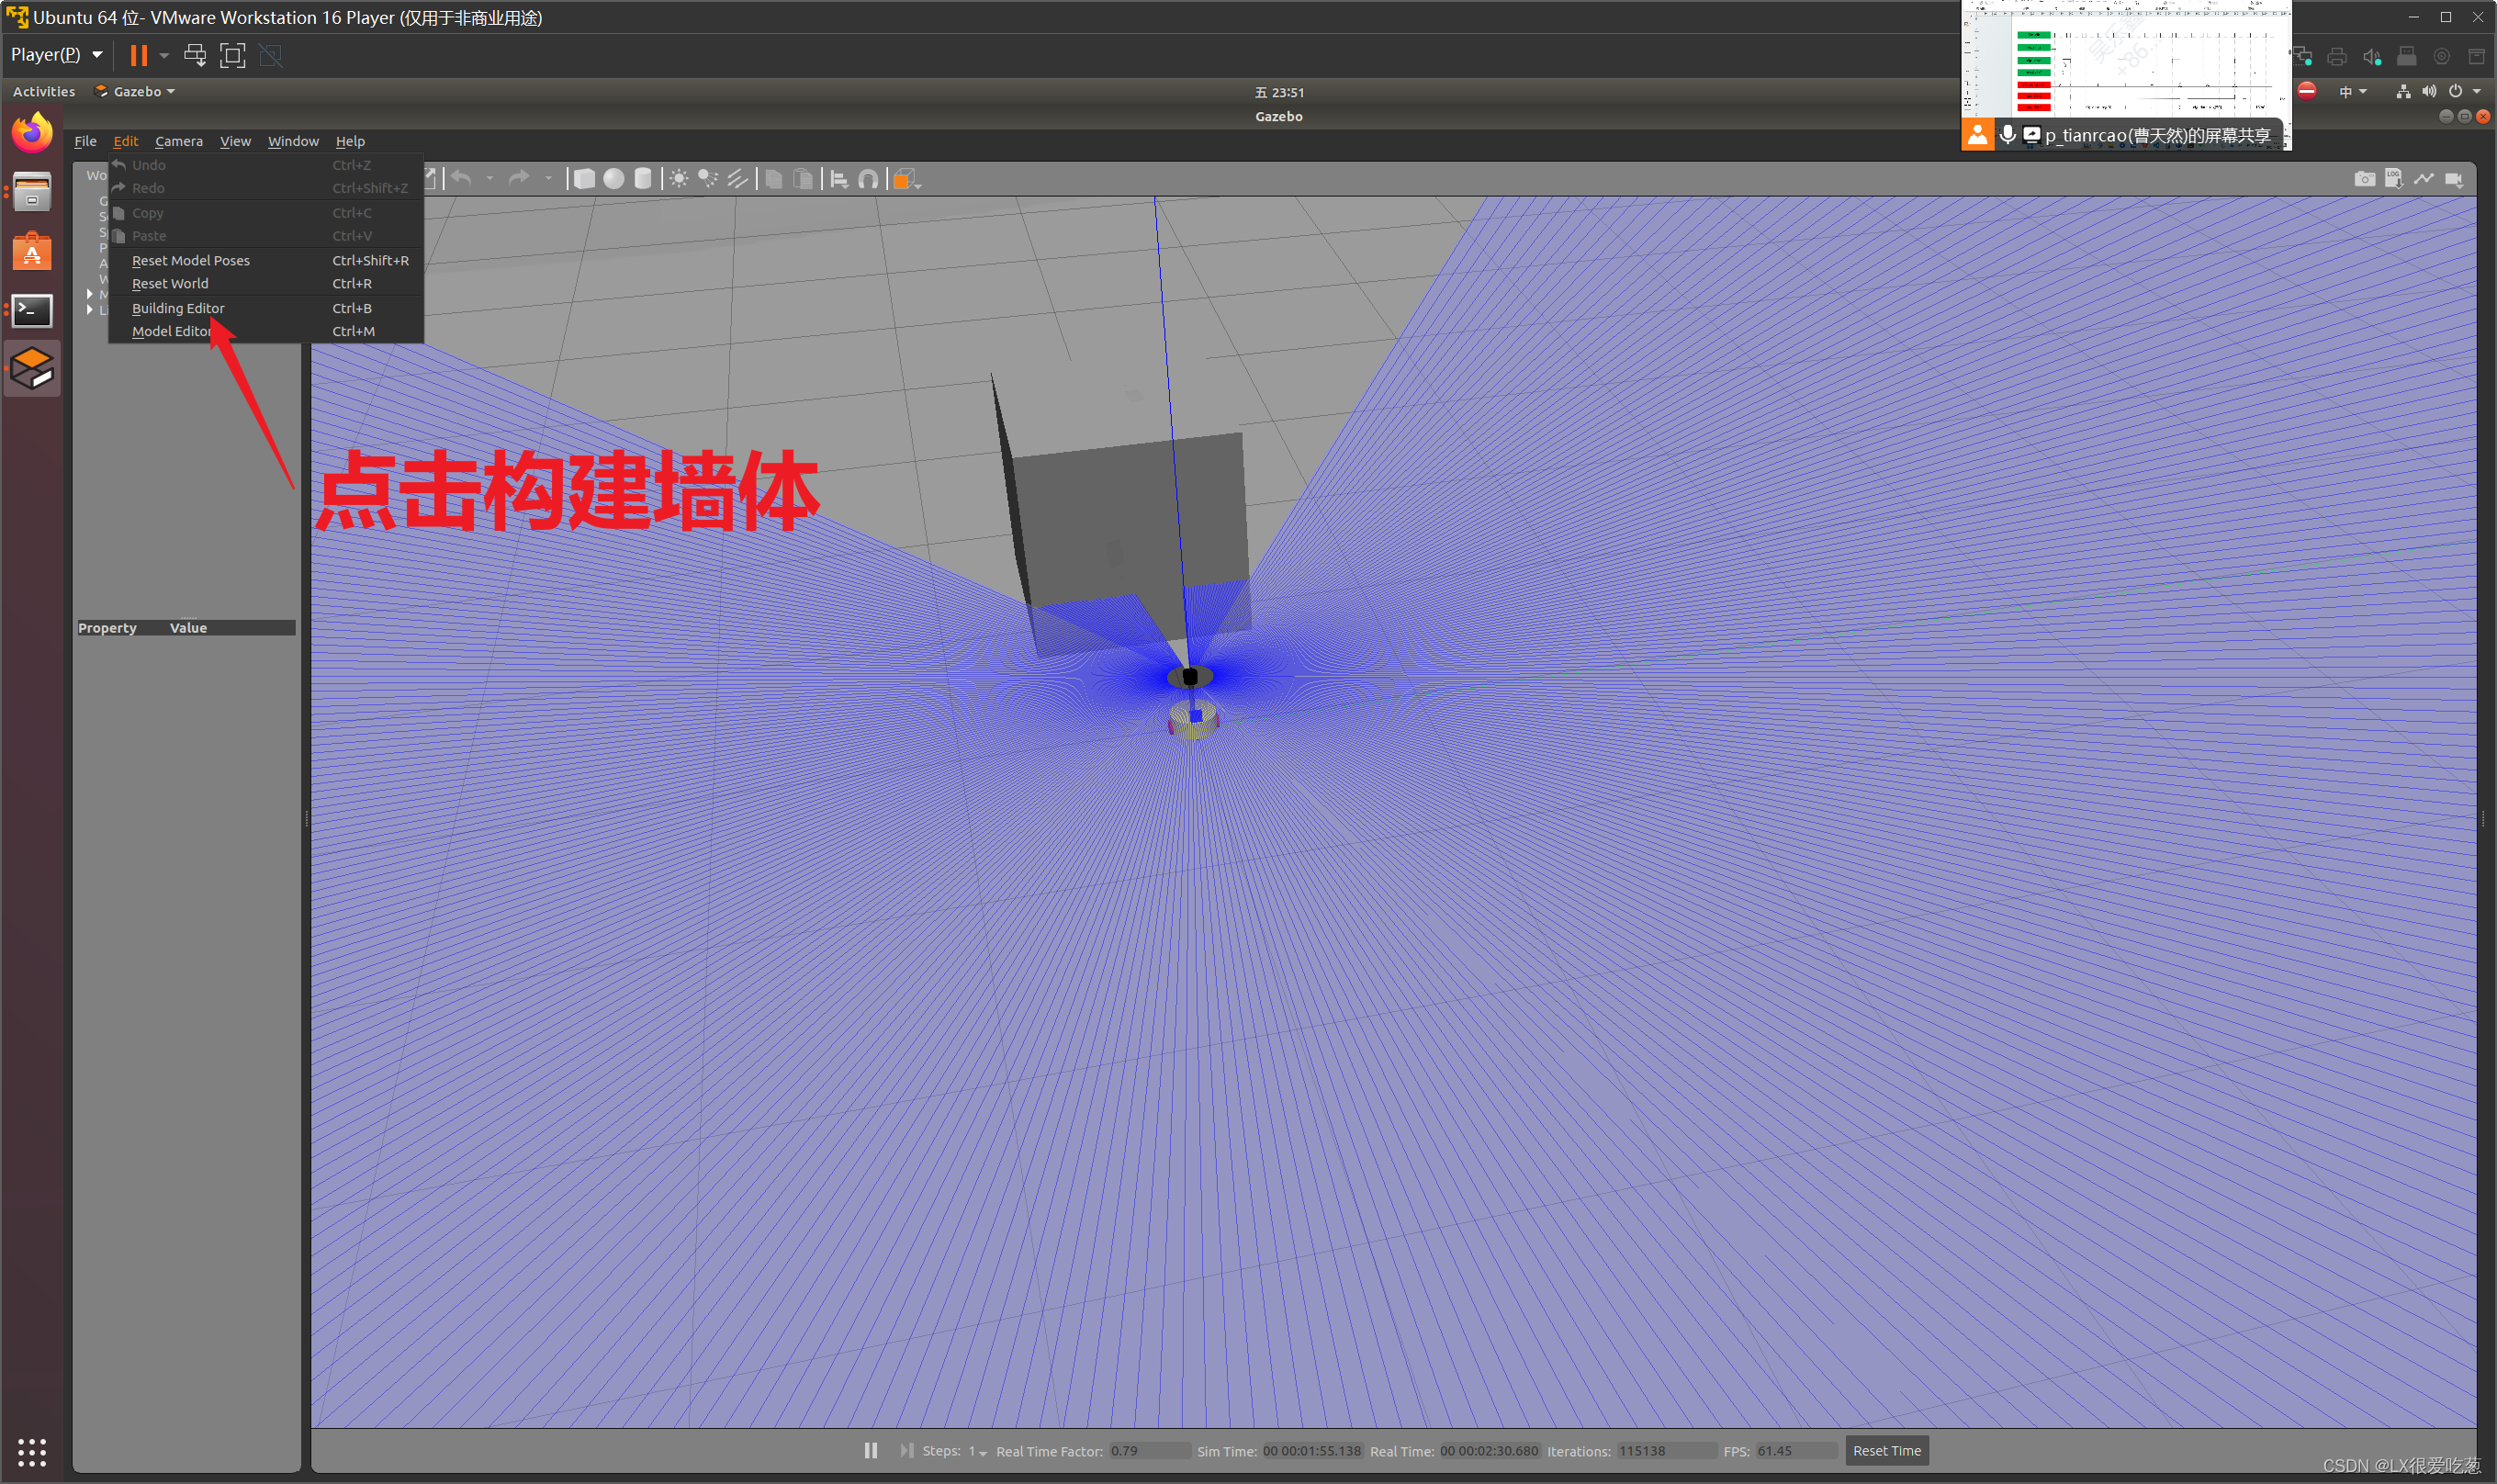This screenshot has height=1484, width=2497.
Task: Click Ubuntu volume icon in top bar
Action: 2429,91
